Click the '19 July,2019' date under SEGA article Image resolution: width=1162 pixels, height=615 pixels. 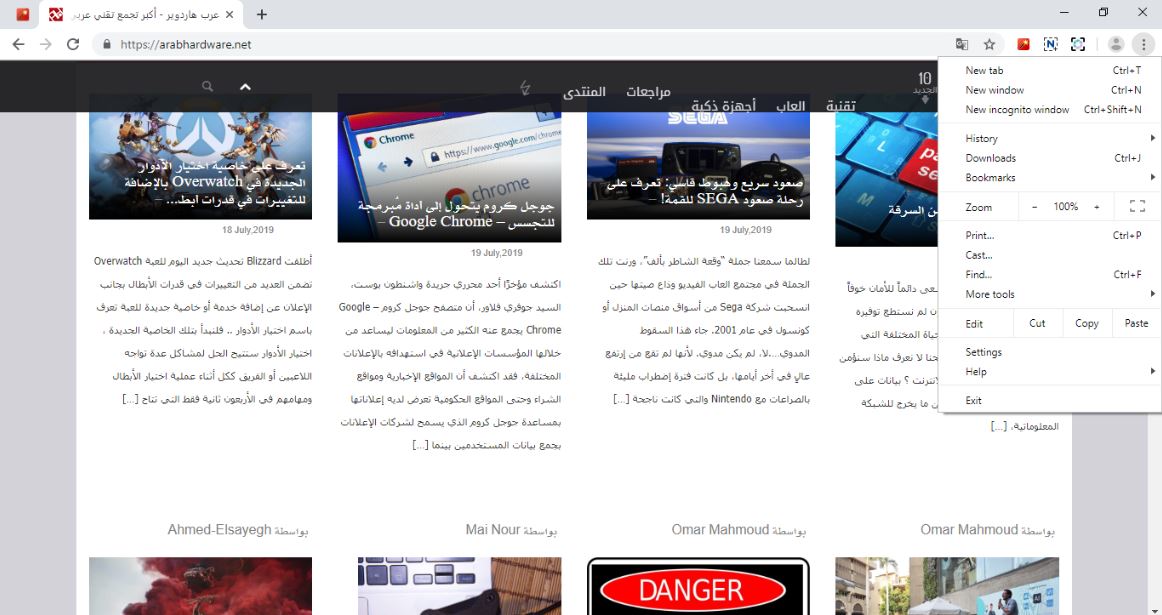pos(746,230)
